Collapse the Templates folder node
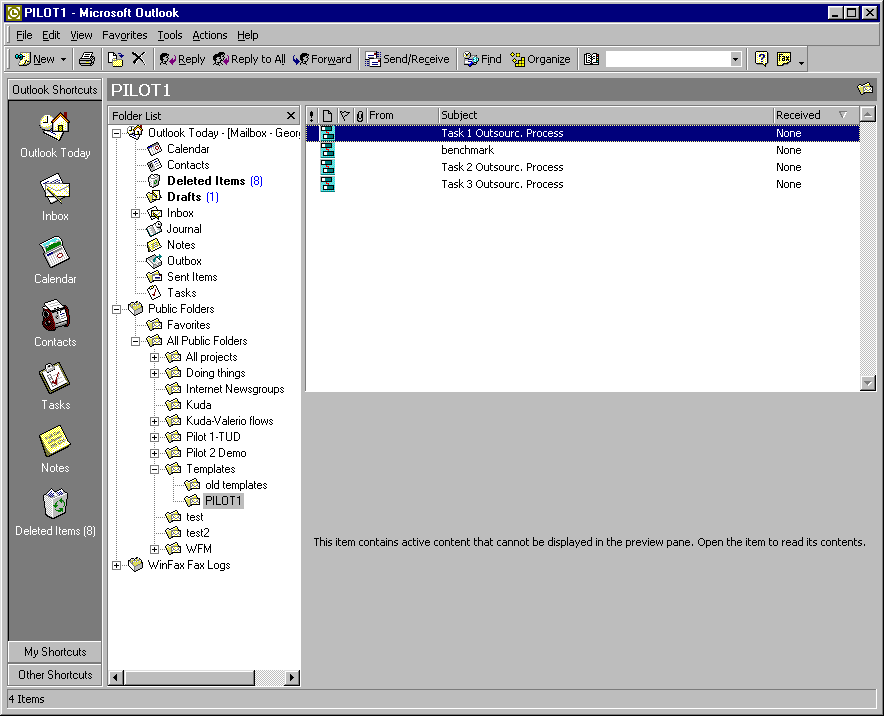 154,469
